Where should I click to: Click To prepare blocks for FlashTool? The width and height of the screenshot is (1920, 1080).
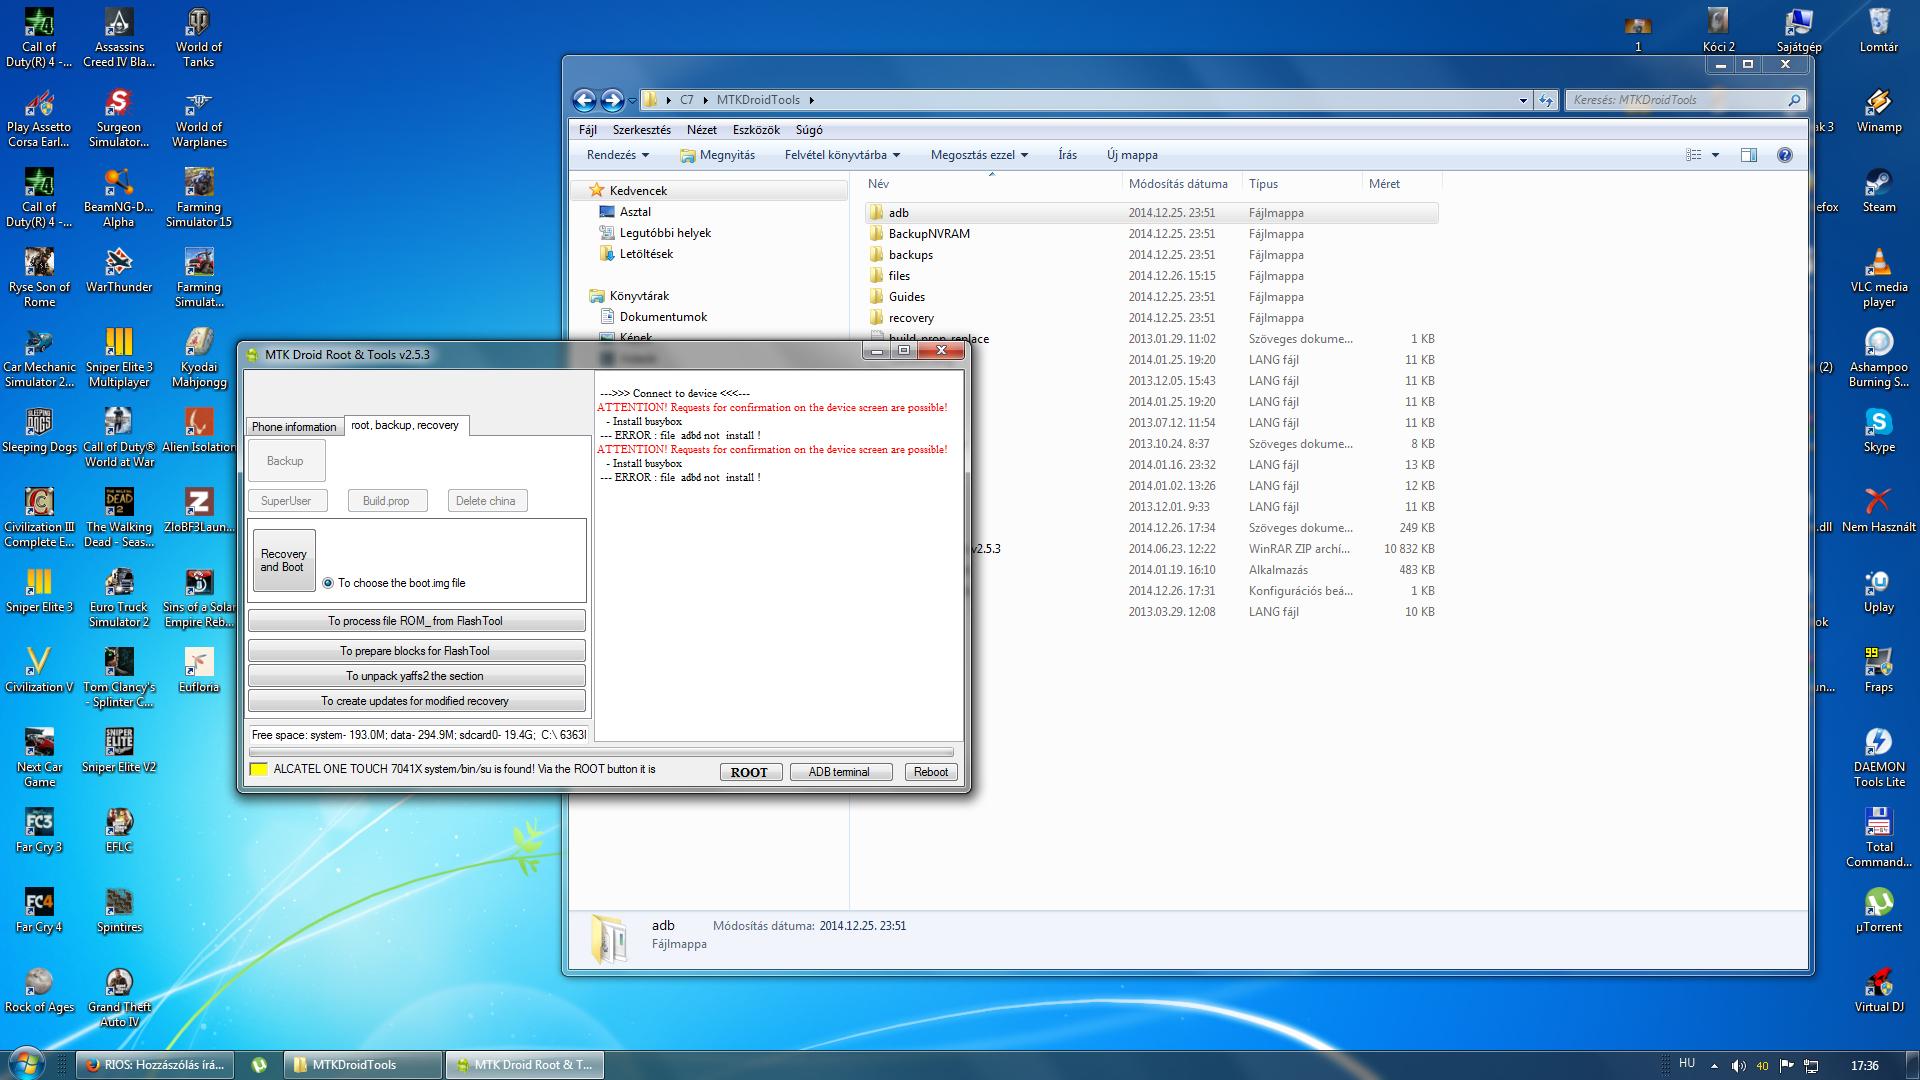[x=416, y=651]
